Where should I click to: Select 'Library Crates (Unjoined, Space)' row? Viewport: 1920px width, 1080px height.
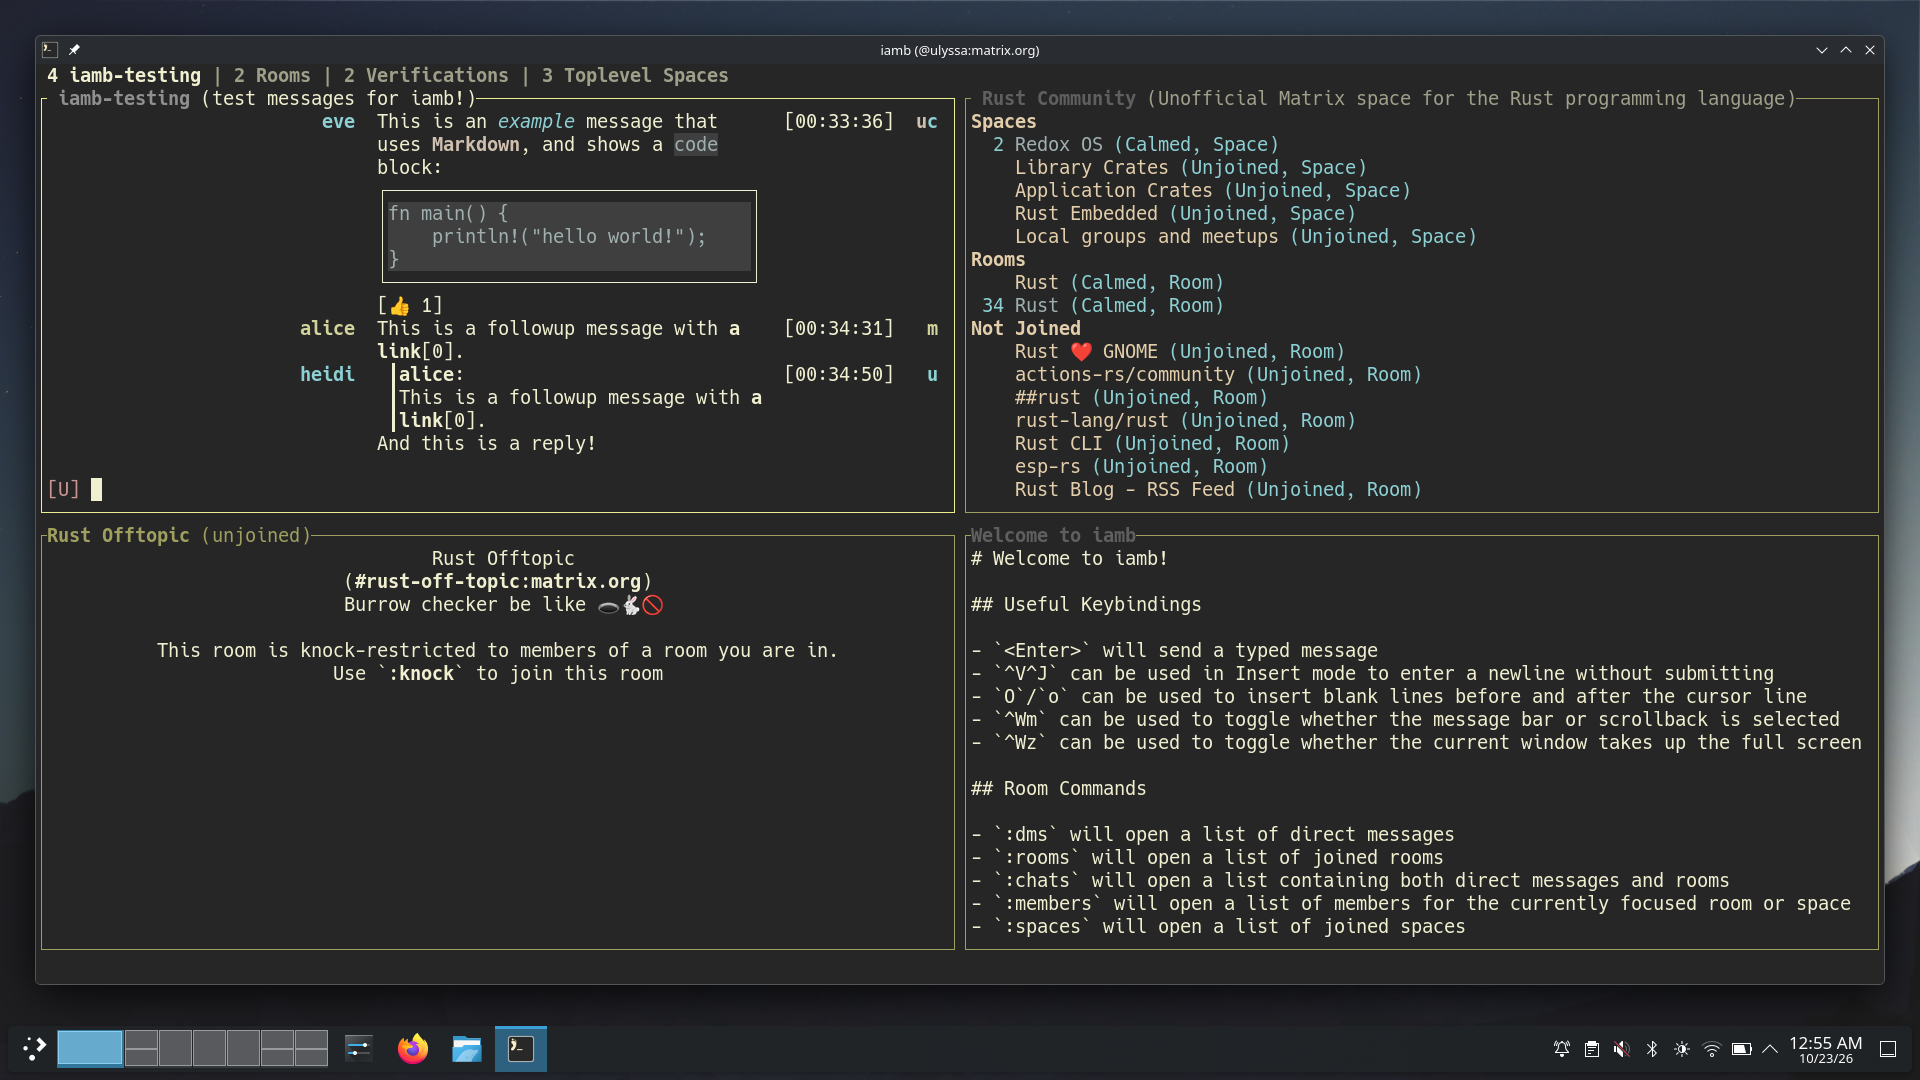coord(1190,168)
